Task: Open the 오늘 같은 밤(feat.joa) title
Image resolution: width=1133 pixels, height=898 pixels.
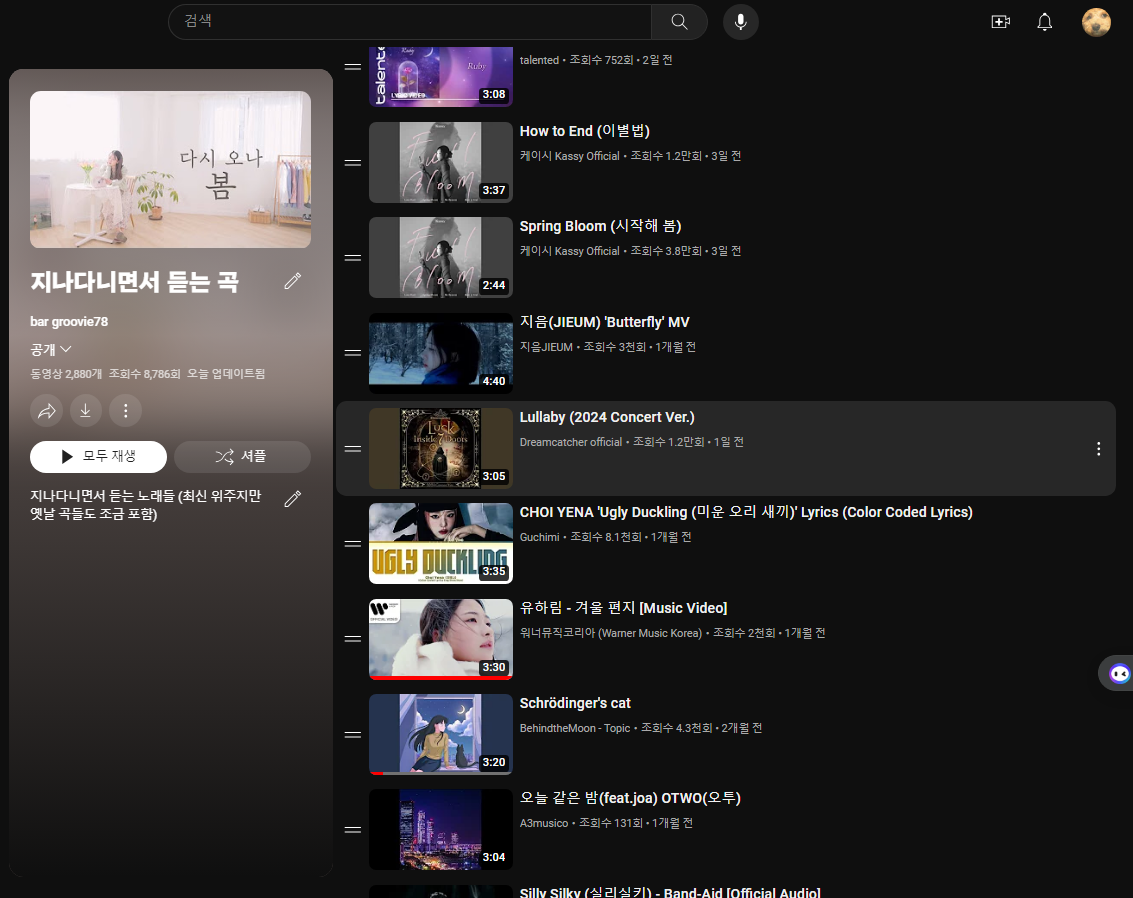Action: [630, 798]
